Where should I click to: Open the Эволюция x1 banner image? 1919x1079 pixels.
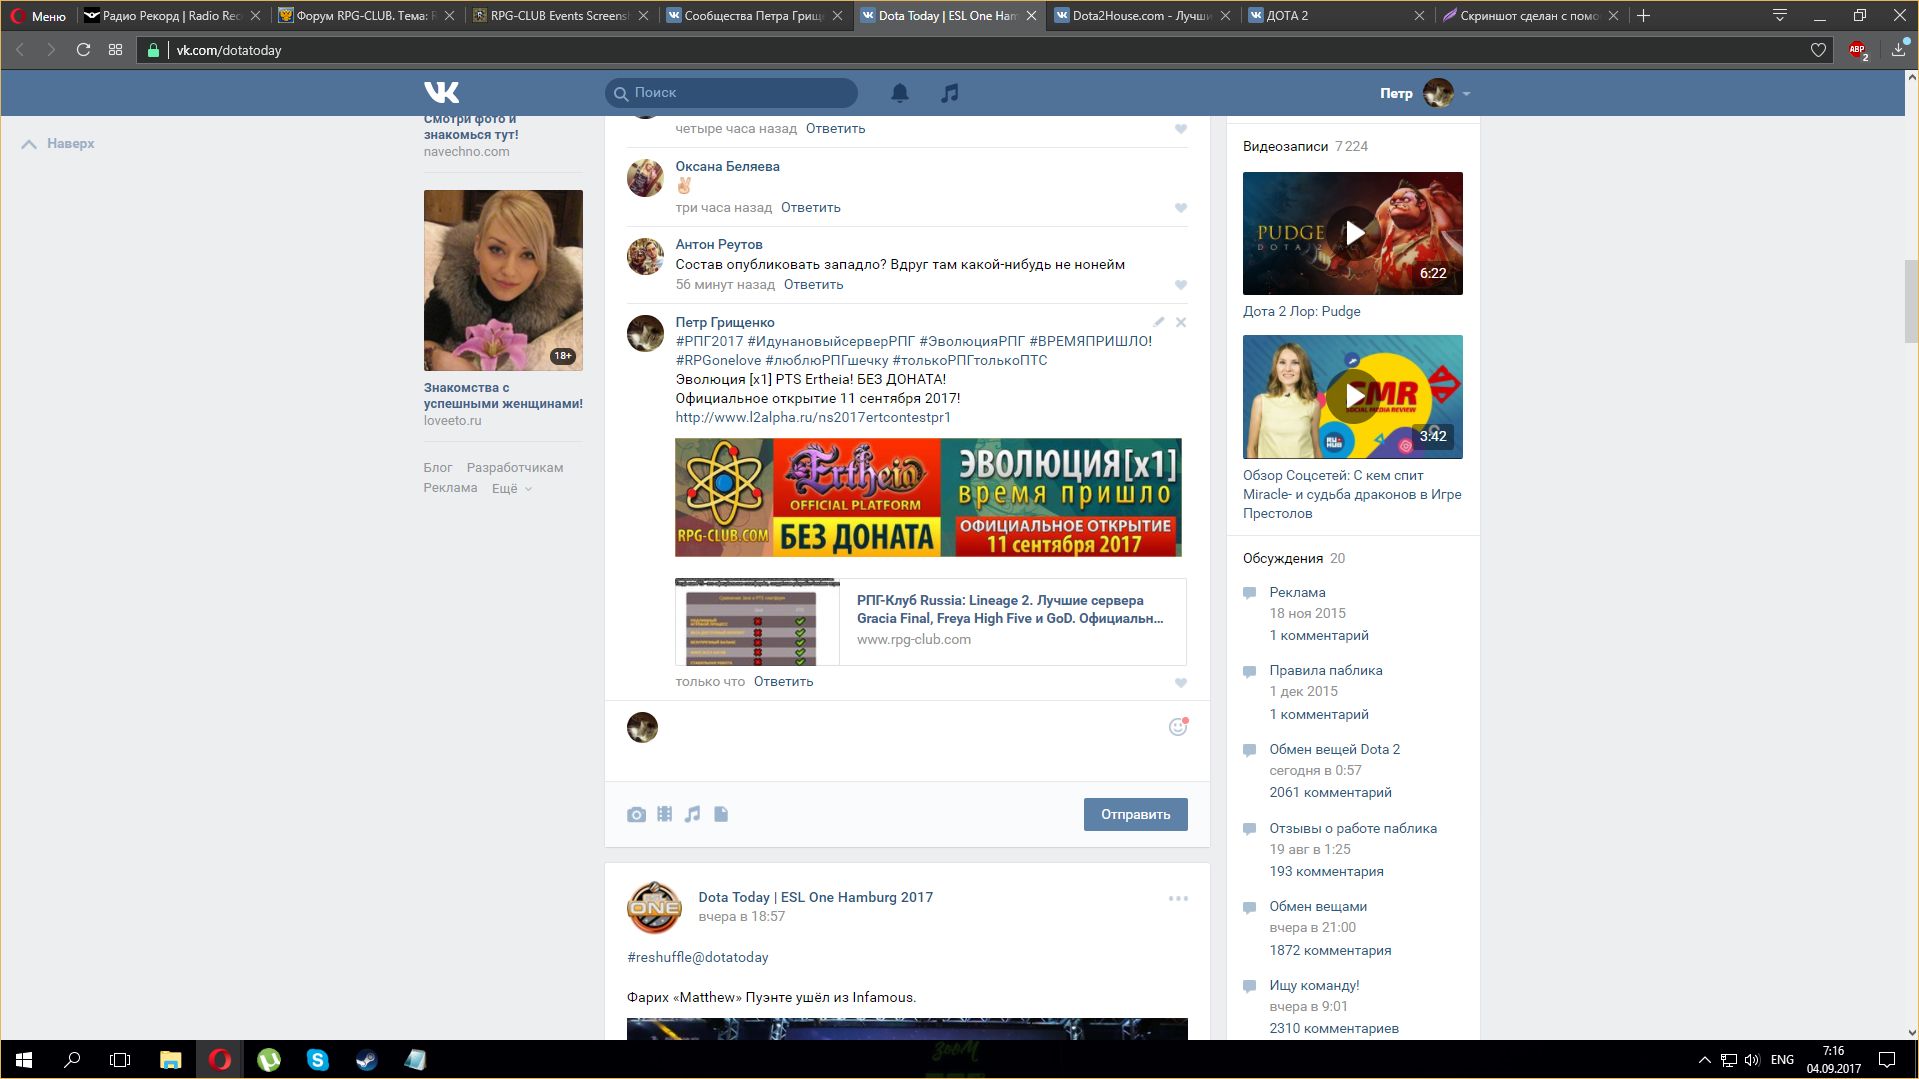coord(928,497)
